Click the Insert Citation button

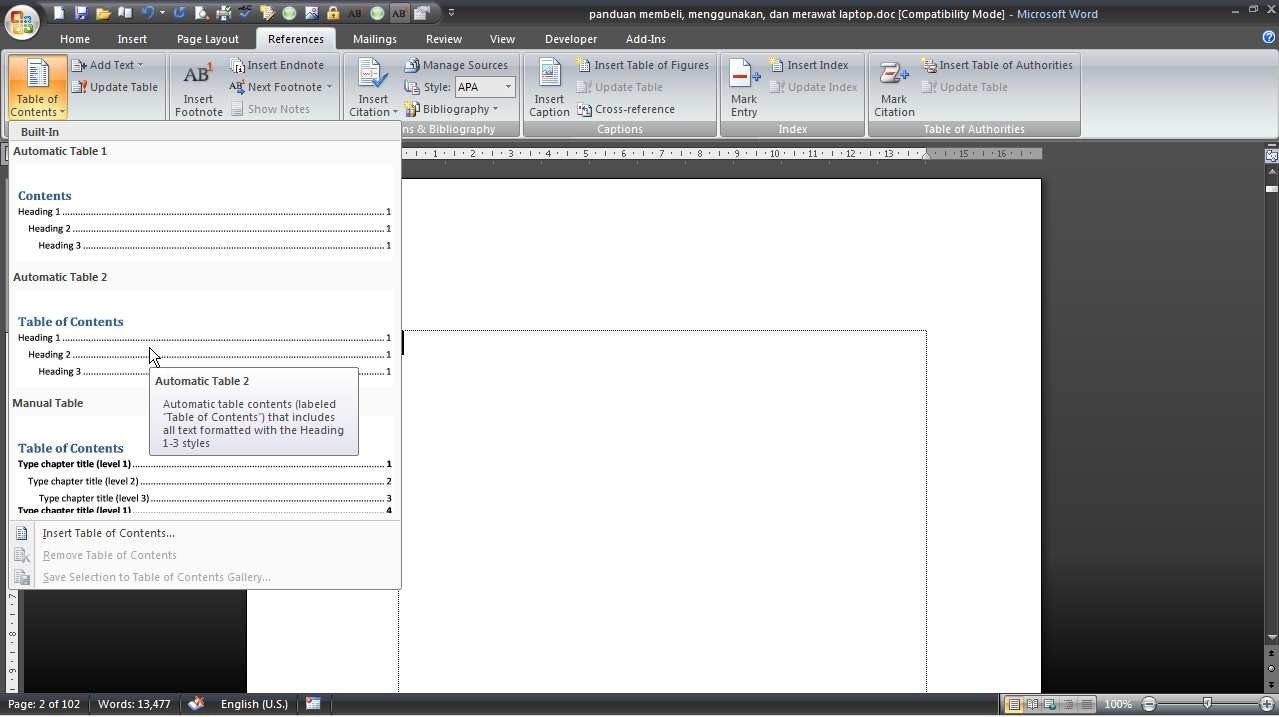373,89
